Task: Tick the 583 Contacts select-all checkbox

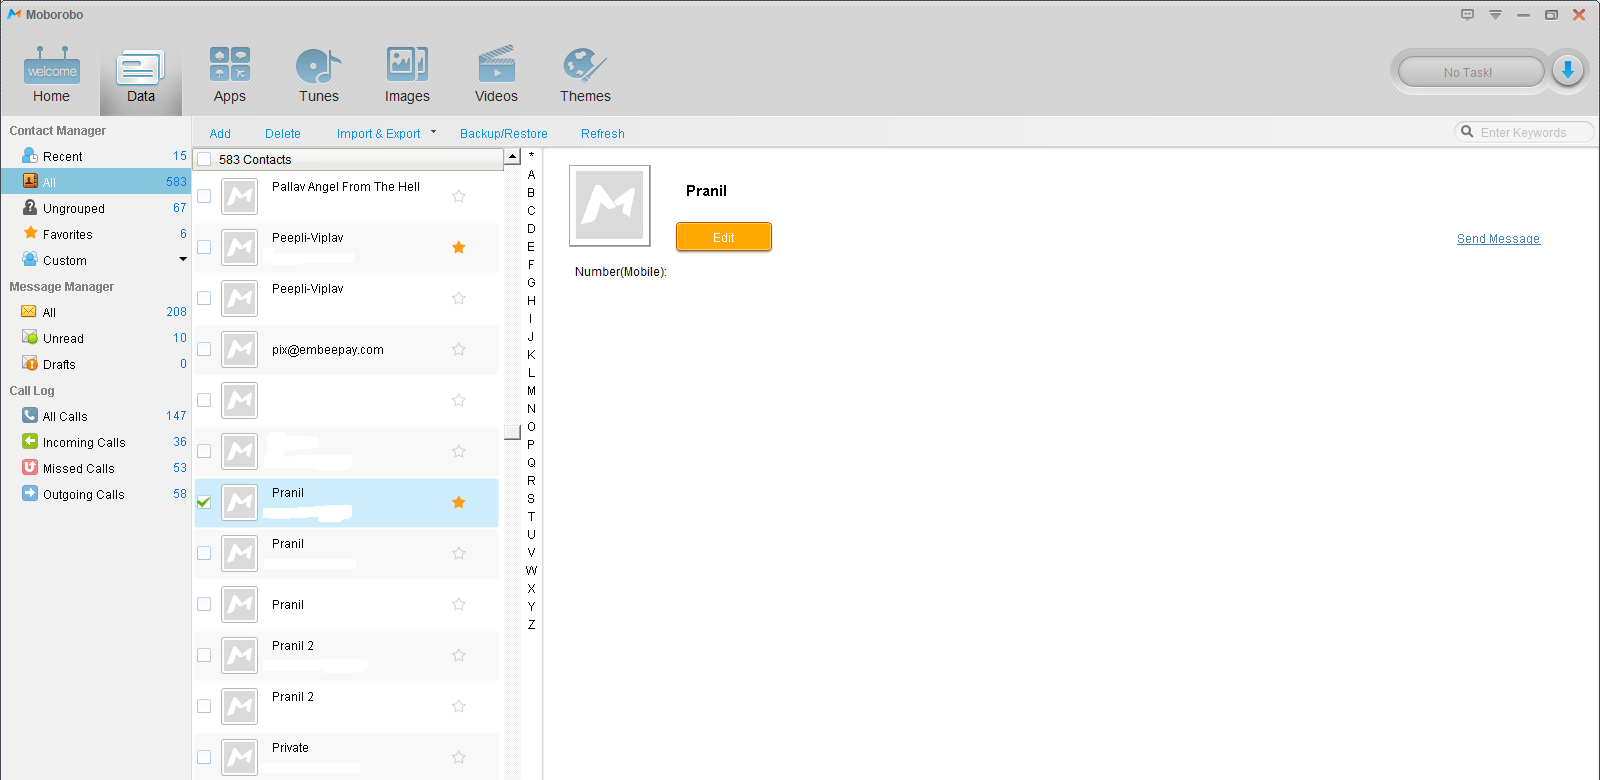Action: click(204, 159)
